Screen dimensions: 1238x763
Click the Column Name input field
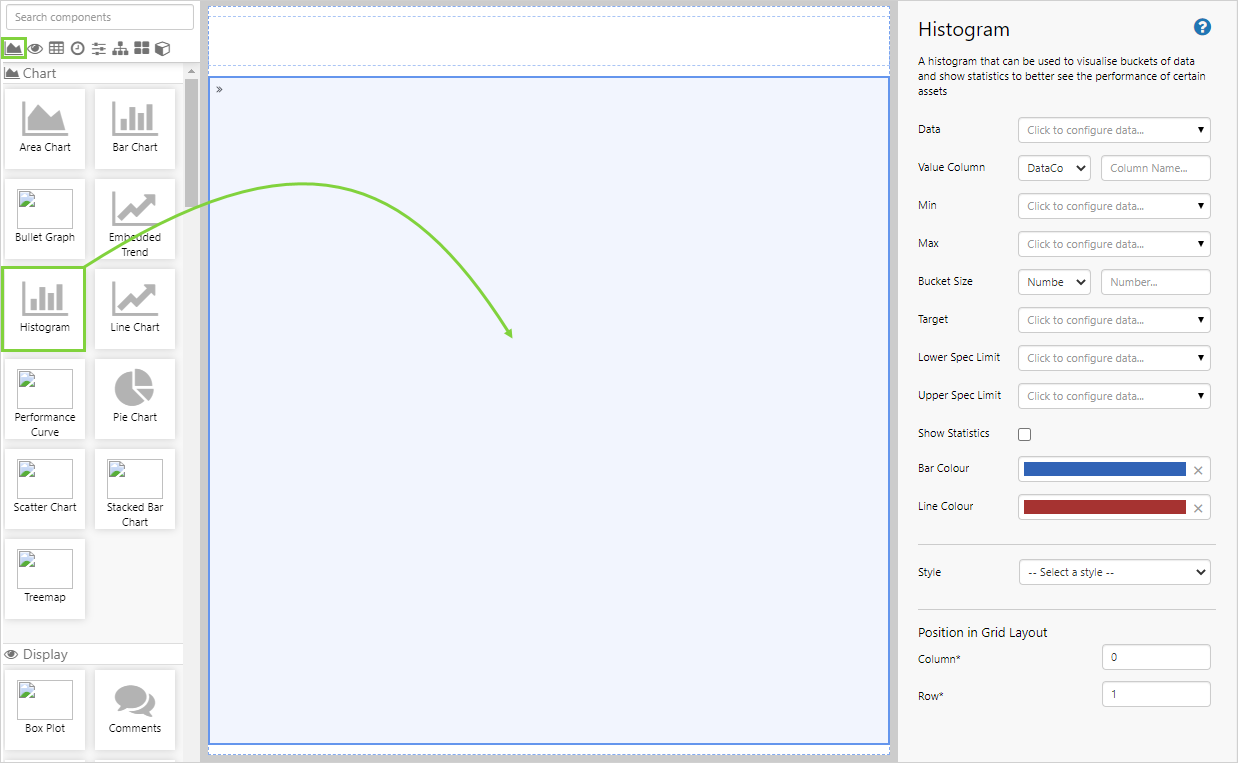click(1156, 168)
